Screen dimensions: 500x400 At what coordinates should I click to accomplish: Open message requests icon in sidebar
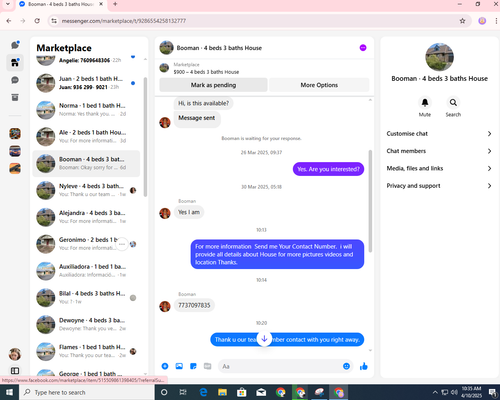15,80
